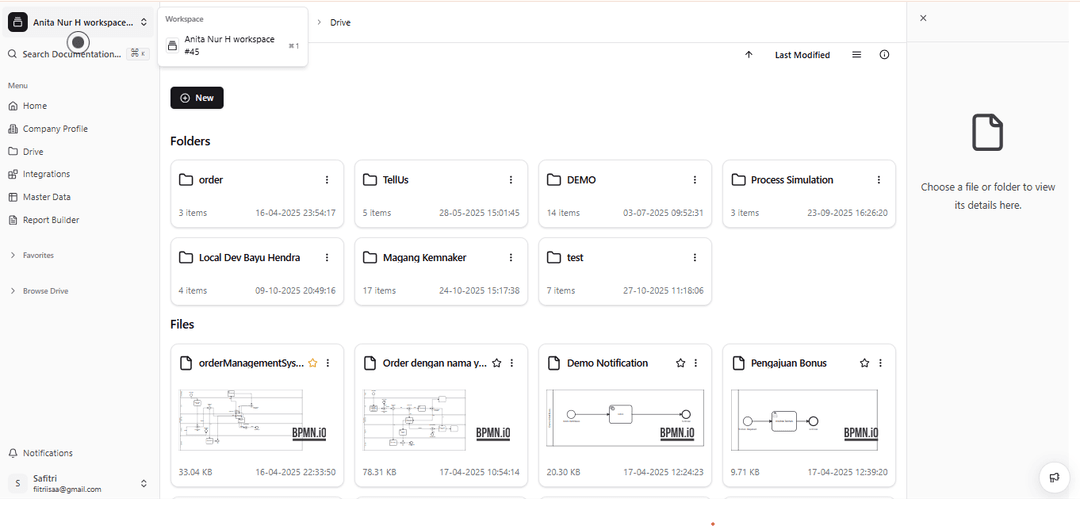
Task: Open the feedback megaphone floating button
Action: coord(1054,477)
